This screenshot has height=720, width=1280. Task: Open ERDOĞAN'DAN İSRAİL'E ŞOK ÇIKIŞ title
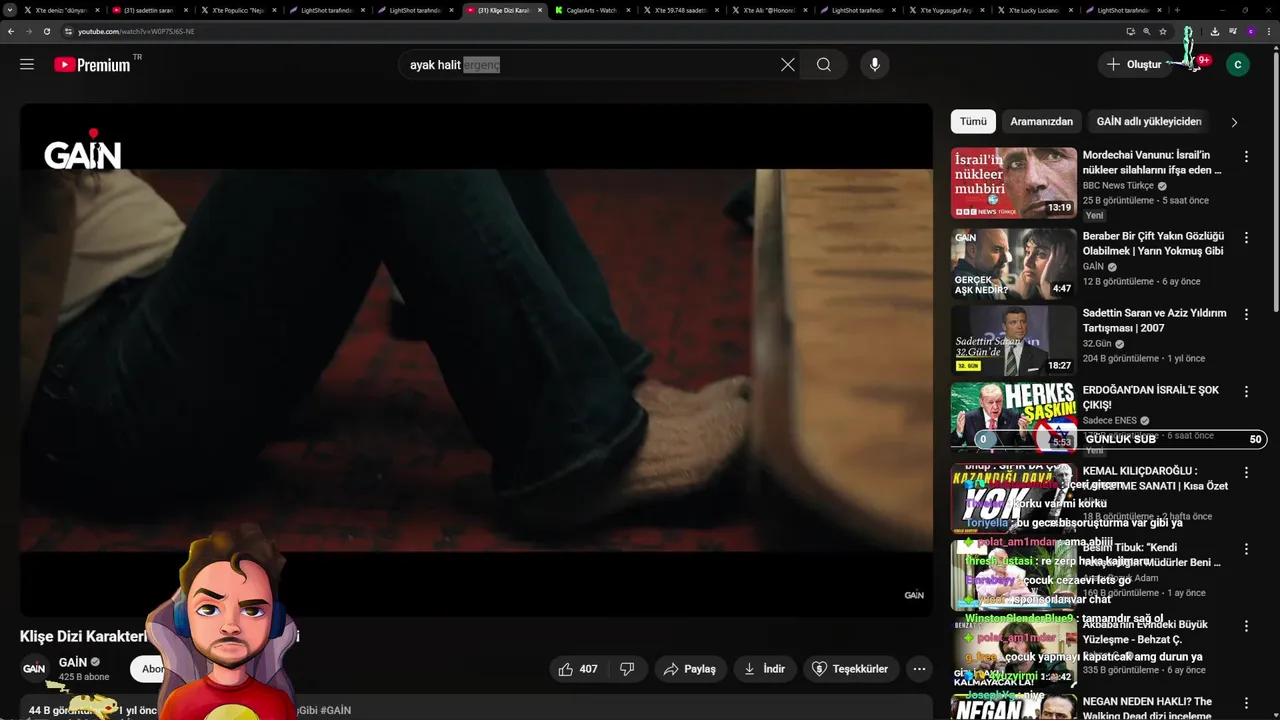(1150, 398)
